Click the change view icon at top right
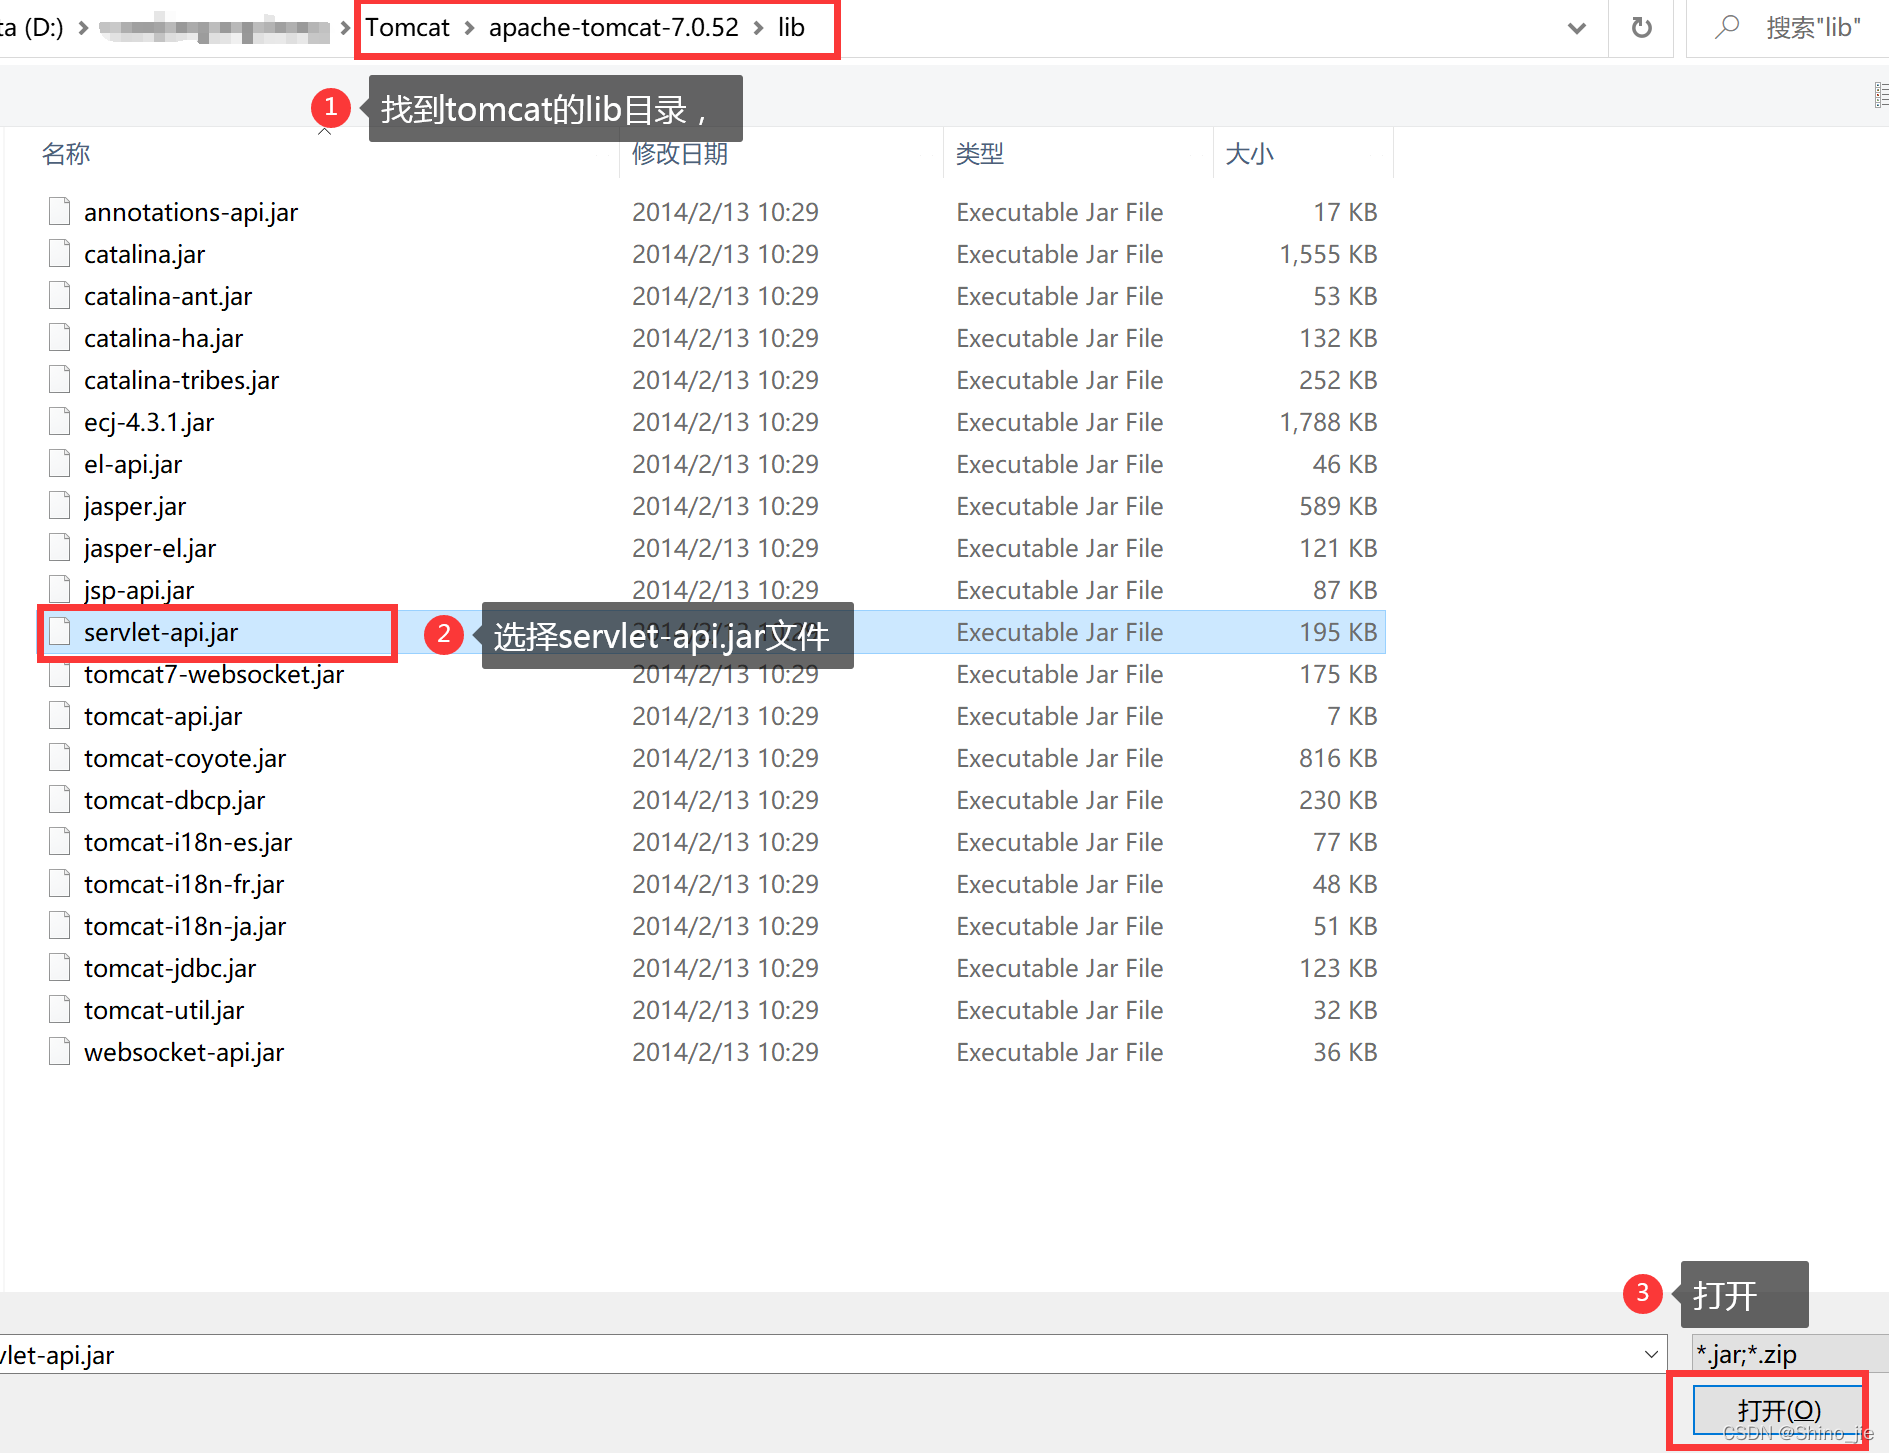The image size is (1889, 1453). [x=1878, y=94]
